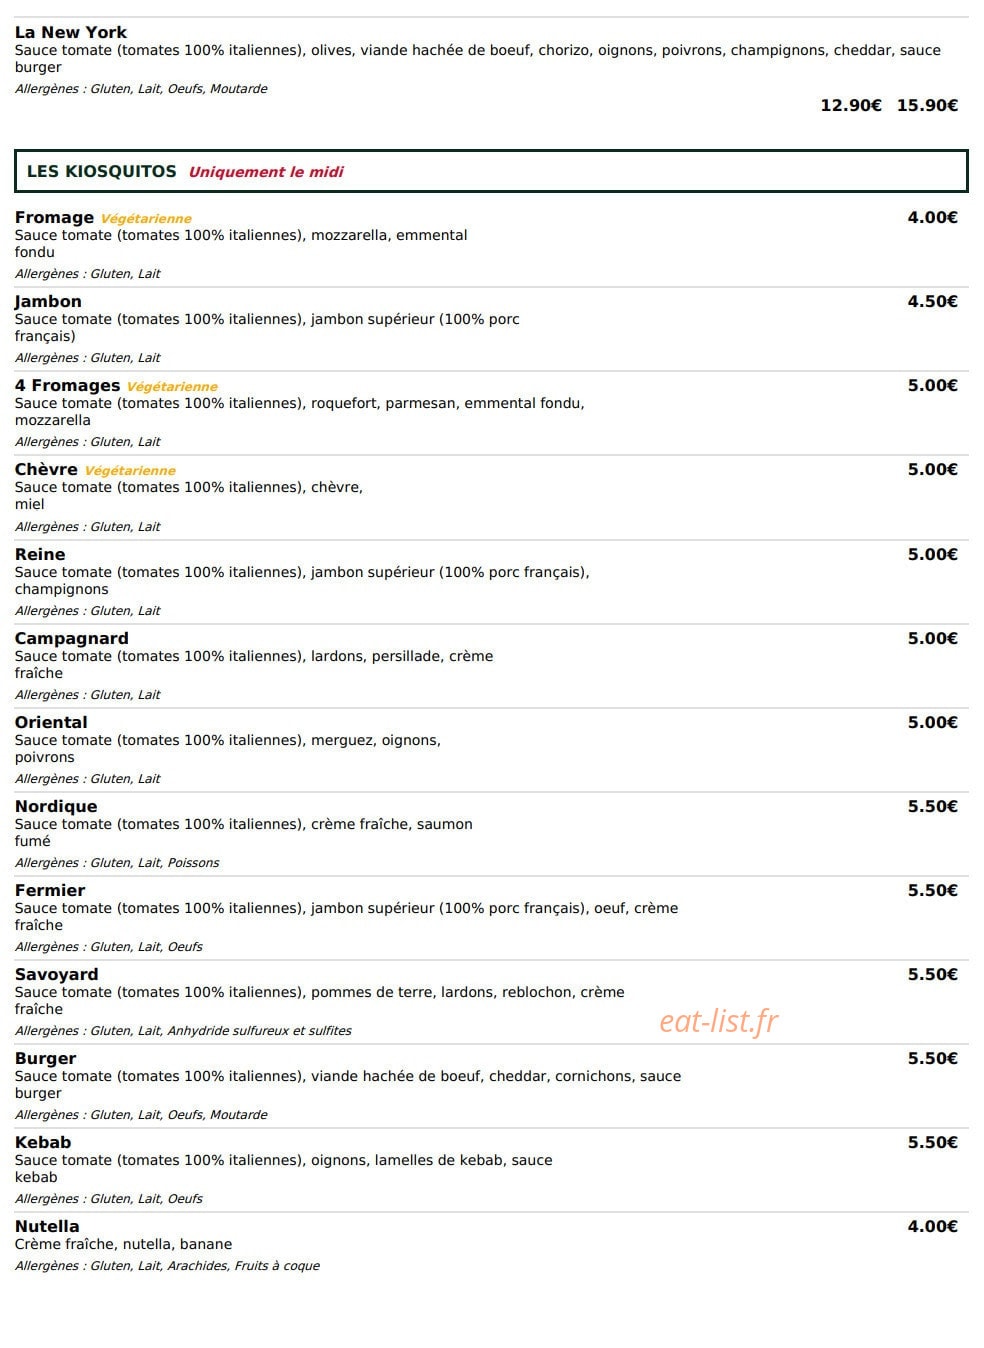Select the 'Fromage' item name

pos(54,217)
